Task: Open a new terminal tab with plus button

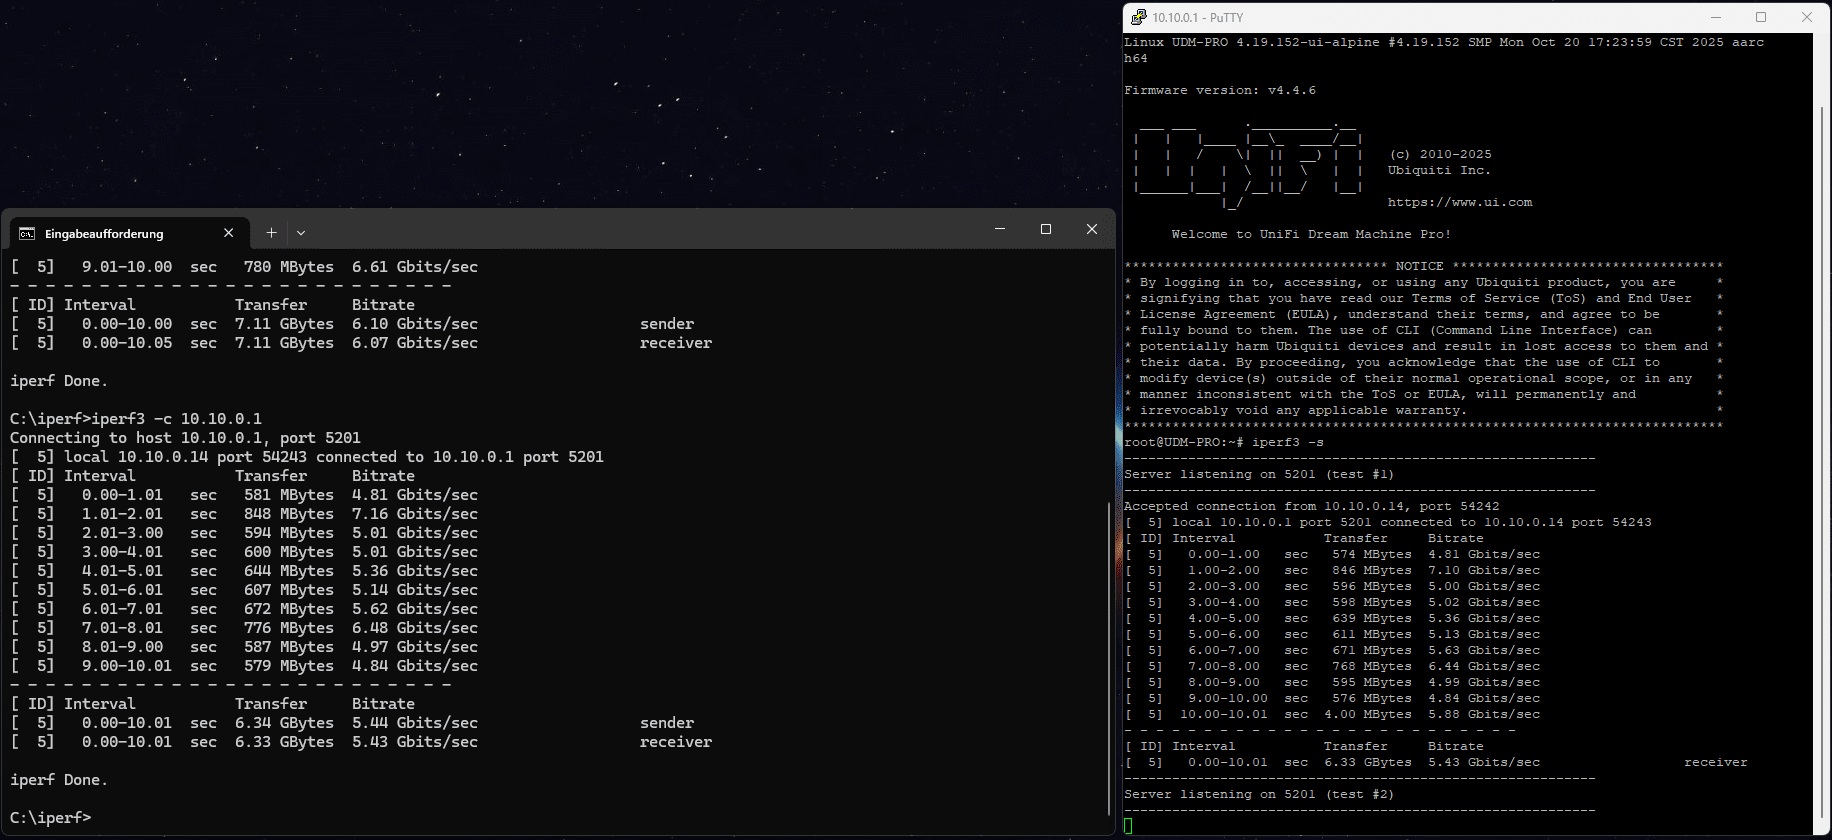Action: pyautogui.click(x=271, y=233)
